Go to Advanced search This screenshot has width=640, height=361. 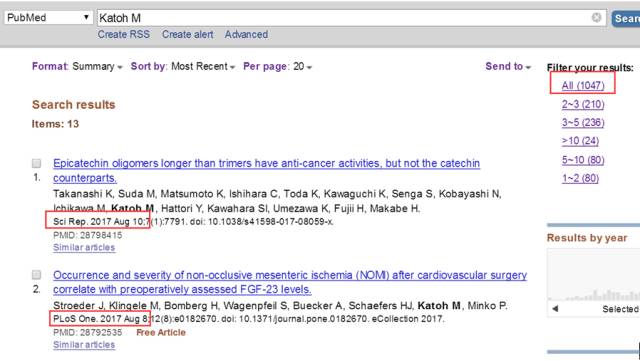(246, 34)
